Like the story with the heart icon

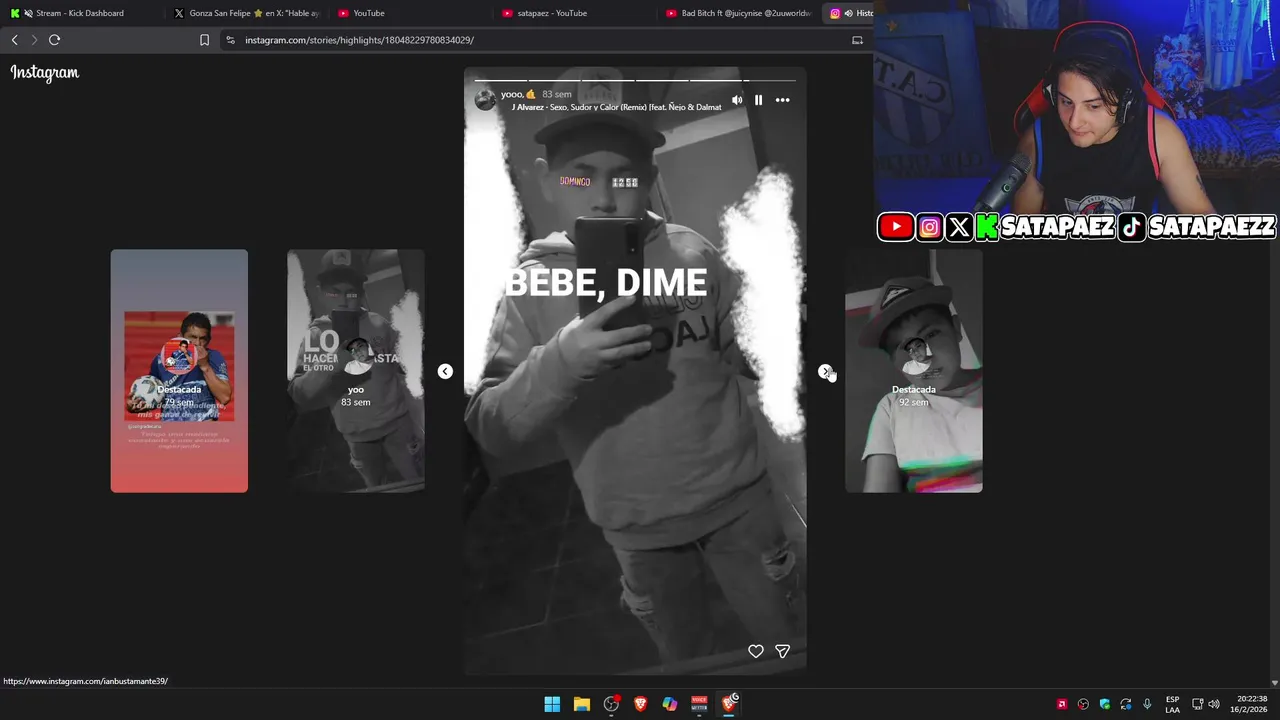(756, 651)
